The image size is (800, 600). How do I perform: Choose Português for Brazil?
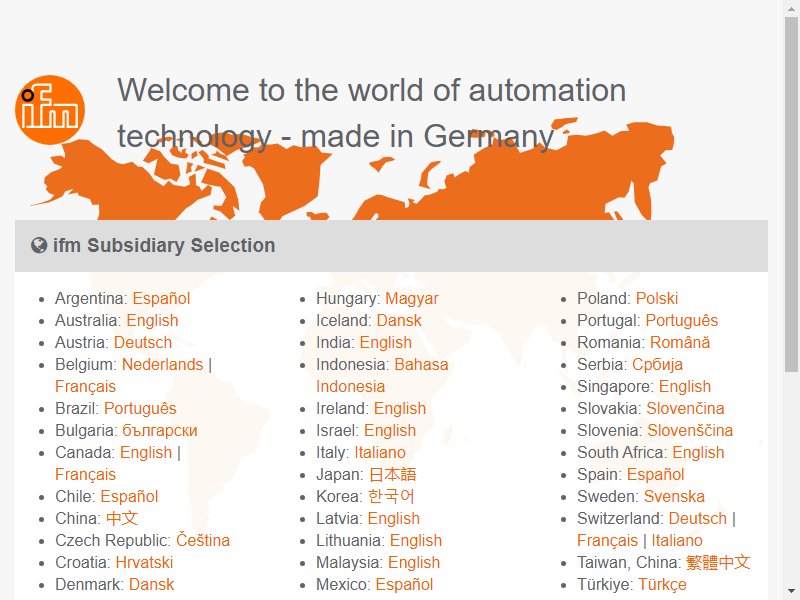140,408
